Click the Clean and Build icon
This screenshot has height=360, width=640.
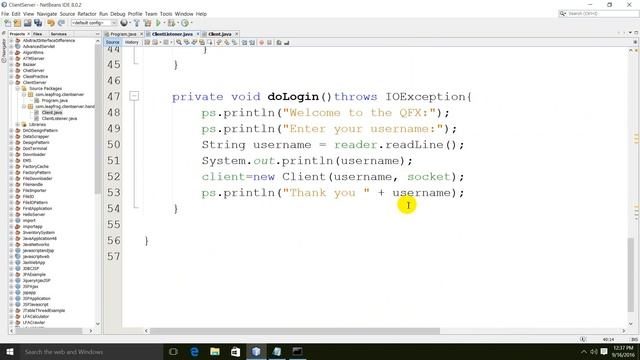147,23
